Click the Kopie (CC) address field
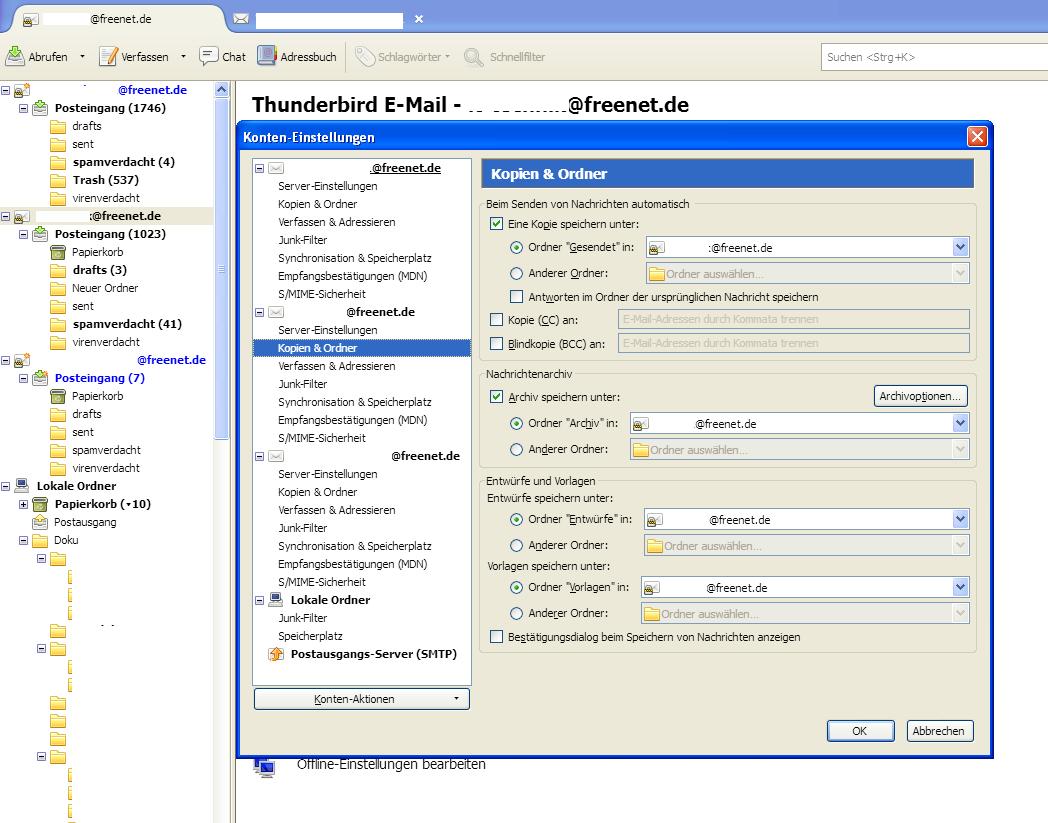The image size is (1048, 823). click(x=793, y=319)
